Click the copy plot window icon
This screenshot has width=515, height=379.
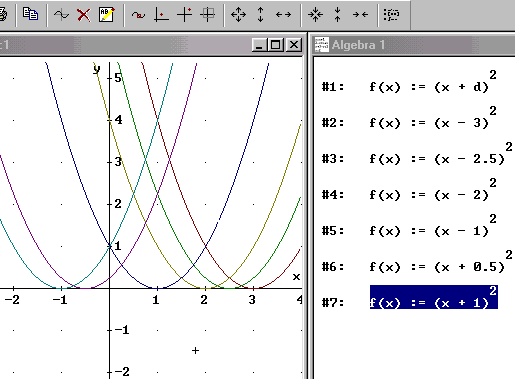(x=30, y=14)
